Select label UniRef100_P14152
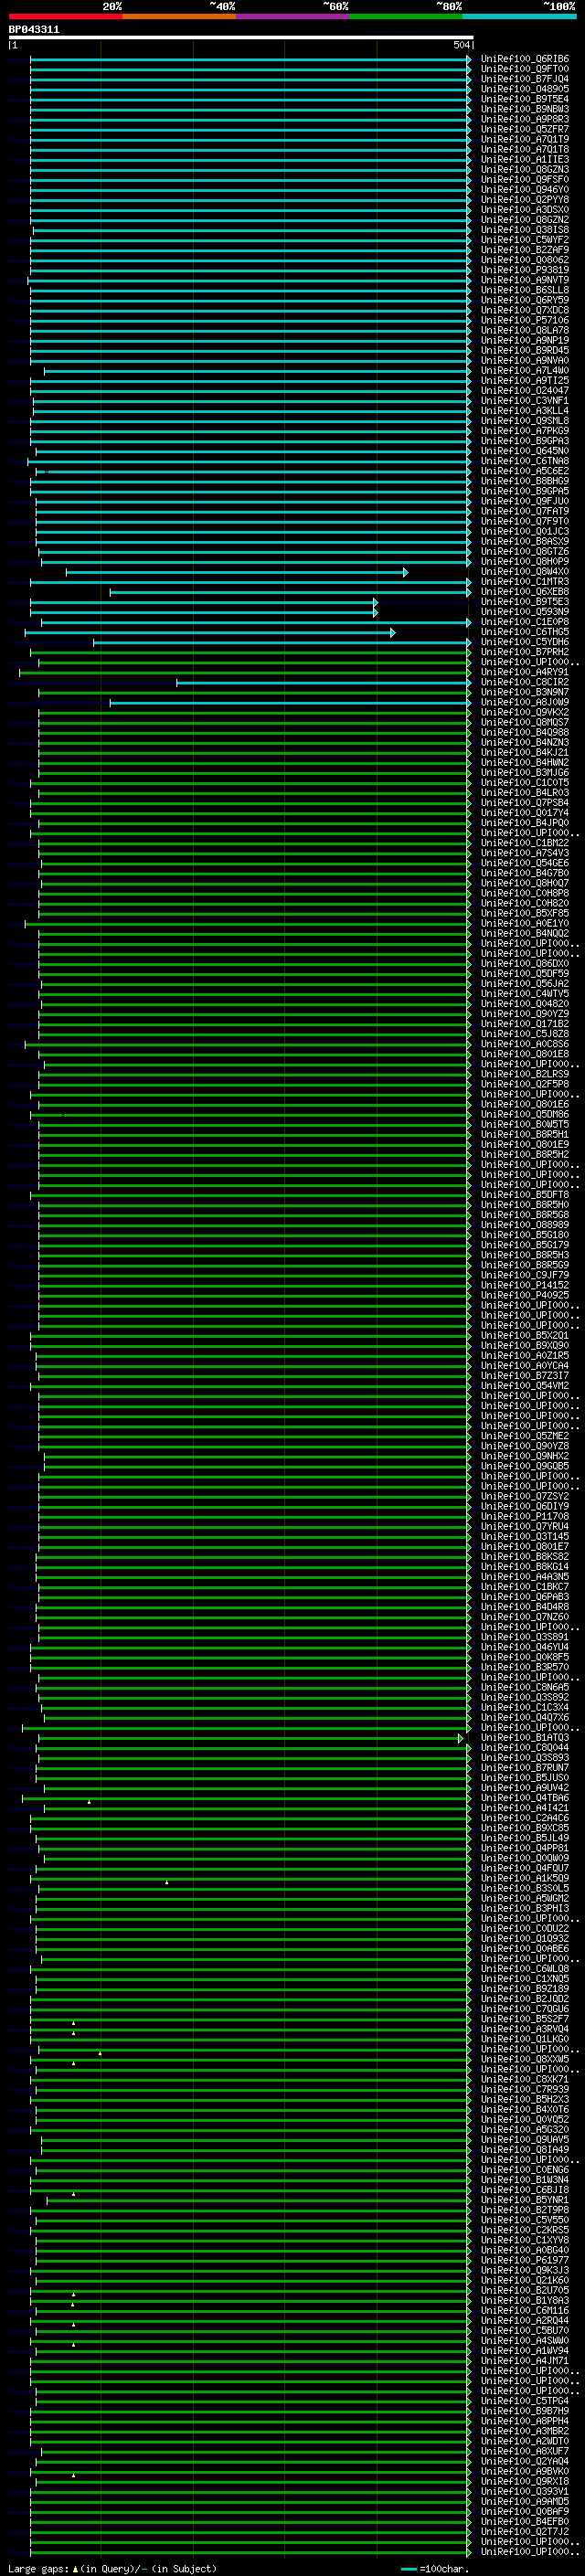This screenshot has width=585, height=2576. pos(525,1285)
